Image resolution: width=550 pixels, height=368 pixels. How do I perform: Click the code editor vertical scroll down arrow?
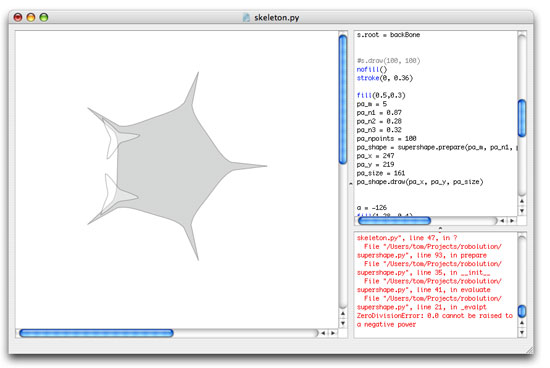click(x=522, y=211)
